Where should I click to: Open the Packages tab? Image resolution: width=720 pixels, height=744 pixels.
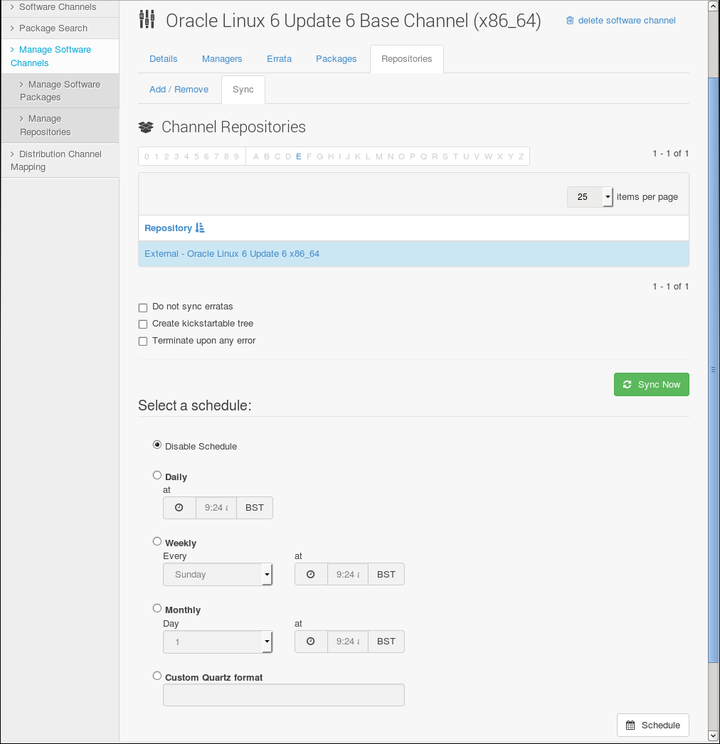[x=336, y=59]
